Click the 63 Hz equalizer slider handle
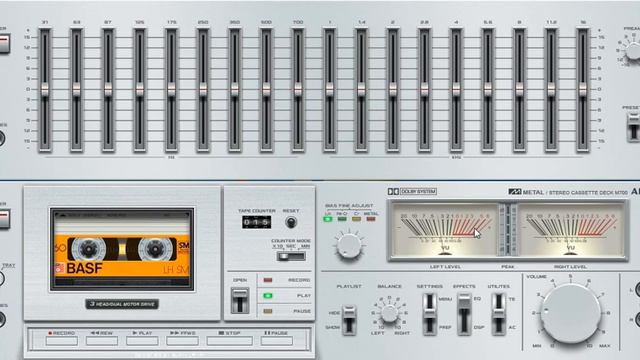This screenshot has width=640, height=360. coord(76,89)
